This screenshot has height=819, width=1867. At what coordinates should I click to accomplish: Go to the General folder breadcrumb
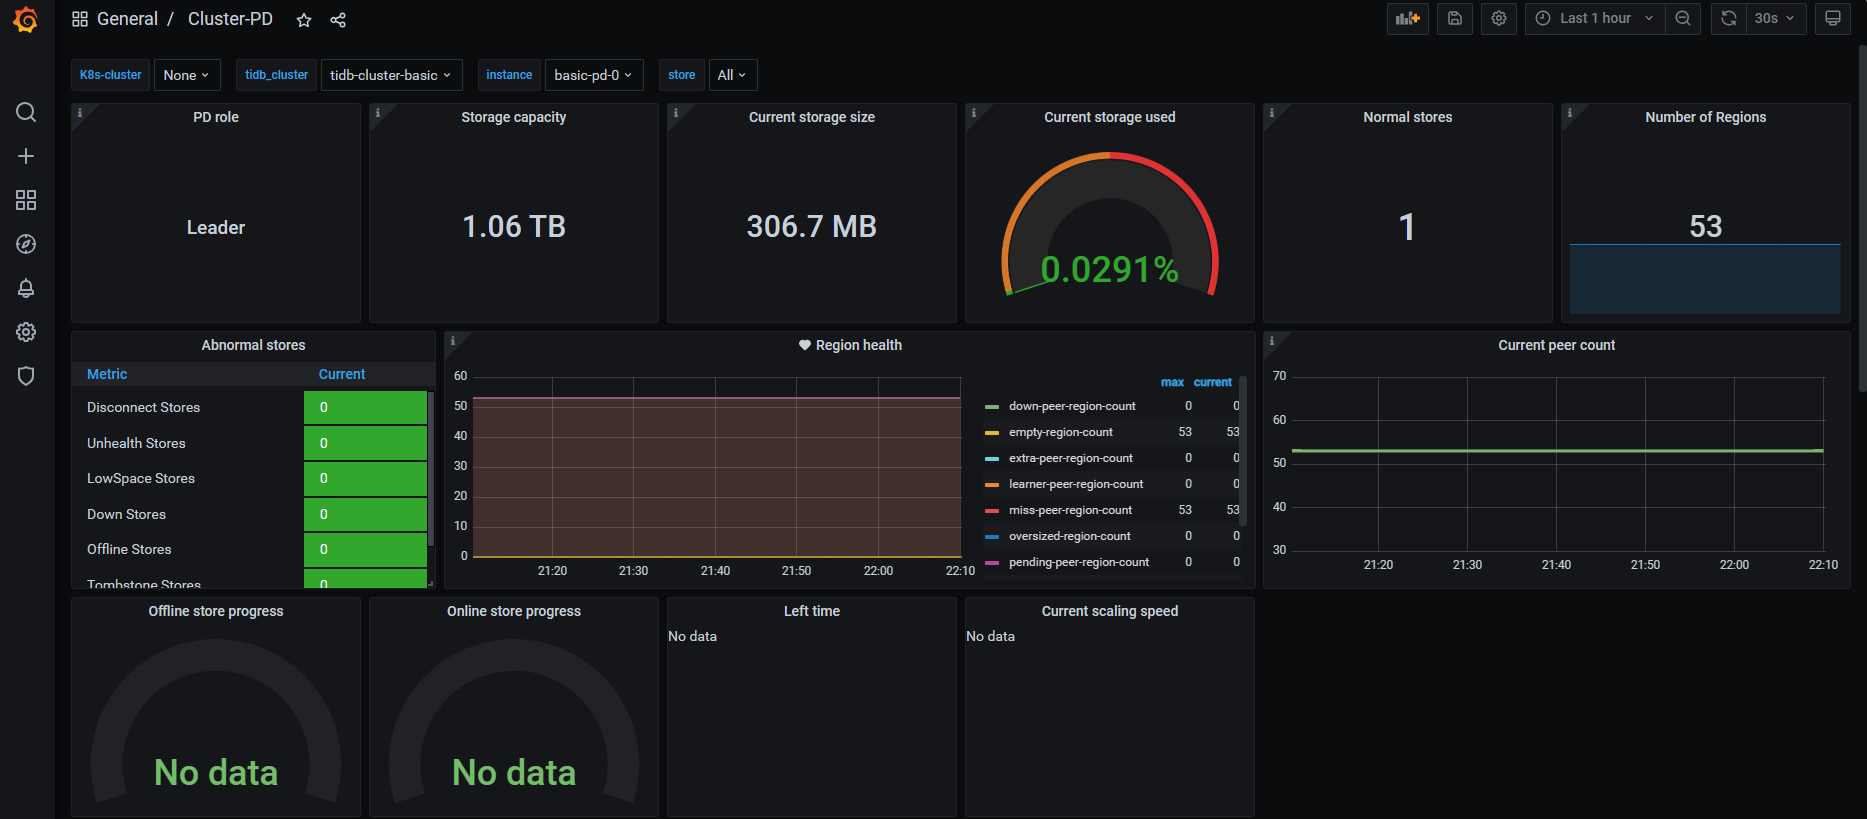click(x=127, y=19)
